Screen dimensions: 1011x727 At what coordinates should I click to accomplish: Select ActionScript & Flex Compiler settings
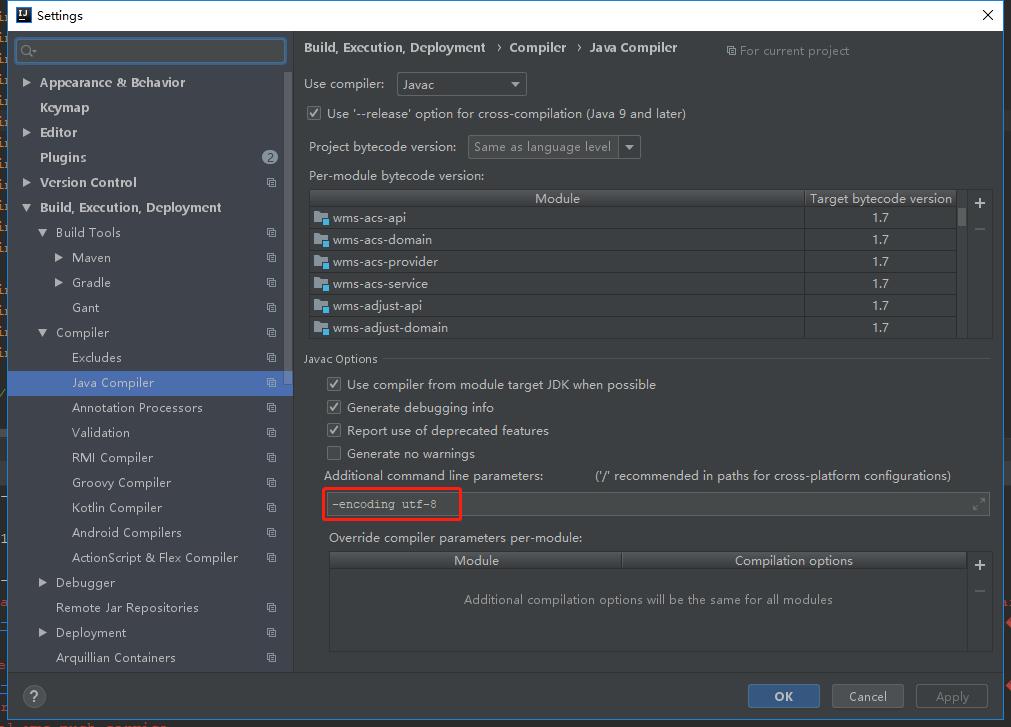155,558
